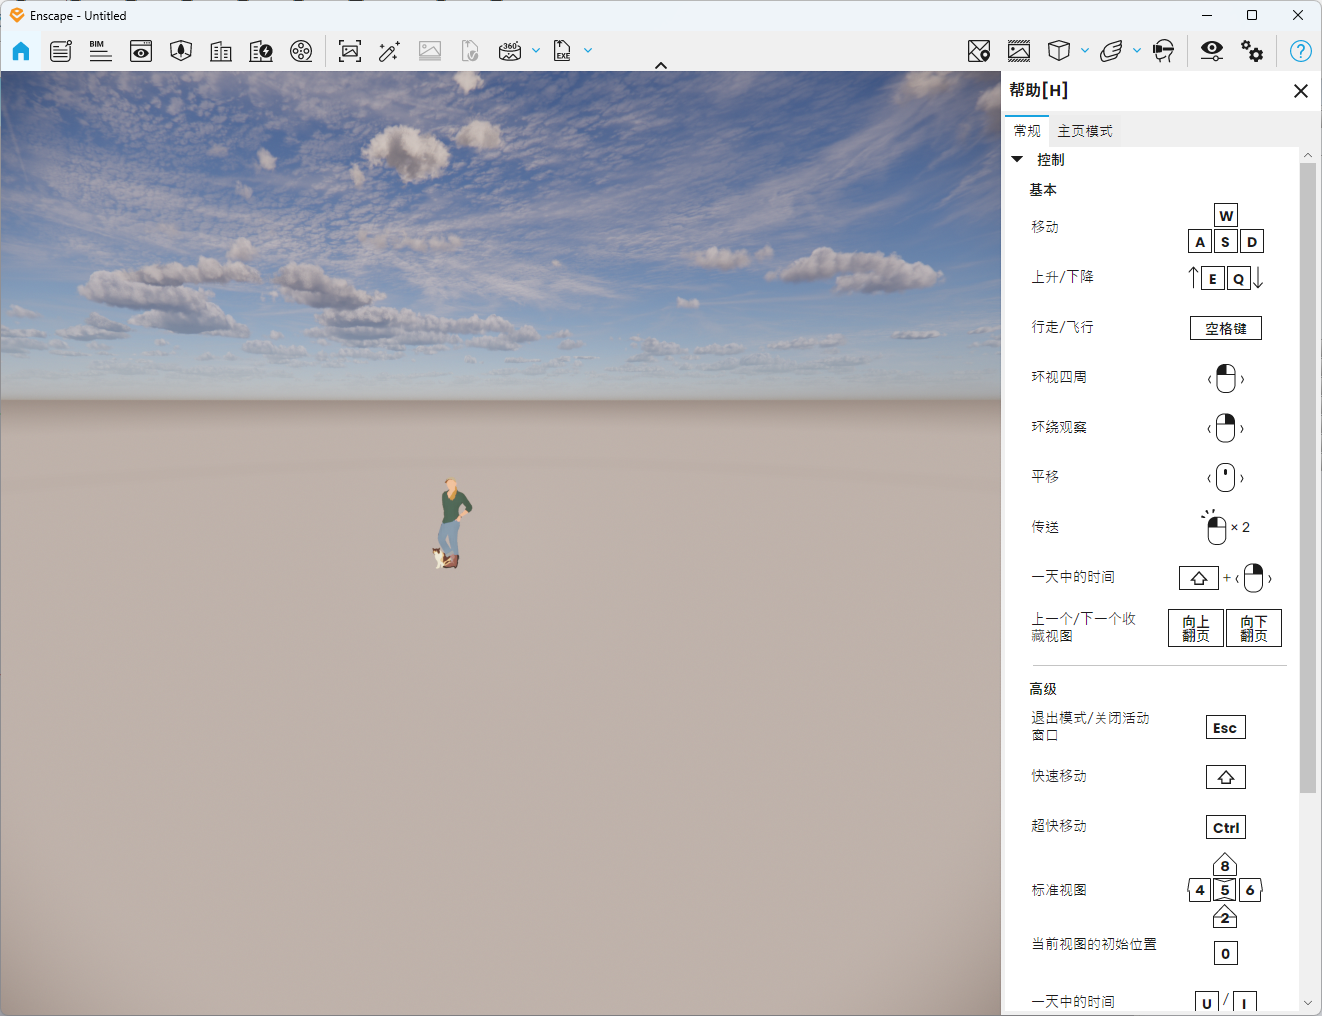This screenshot has height=1016, width=1322.
Task: Click the numpad 8 key in 标准视图
Action: point(1225,866)
